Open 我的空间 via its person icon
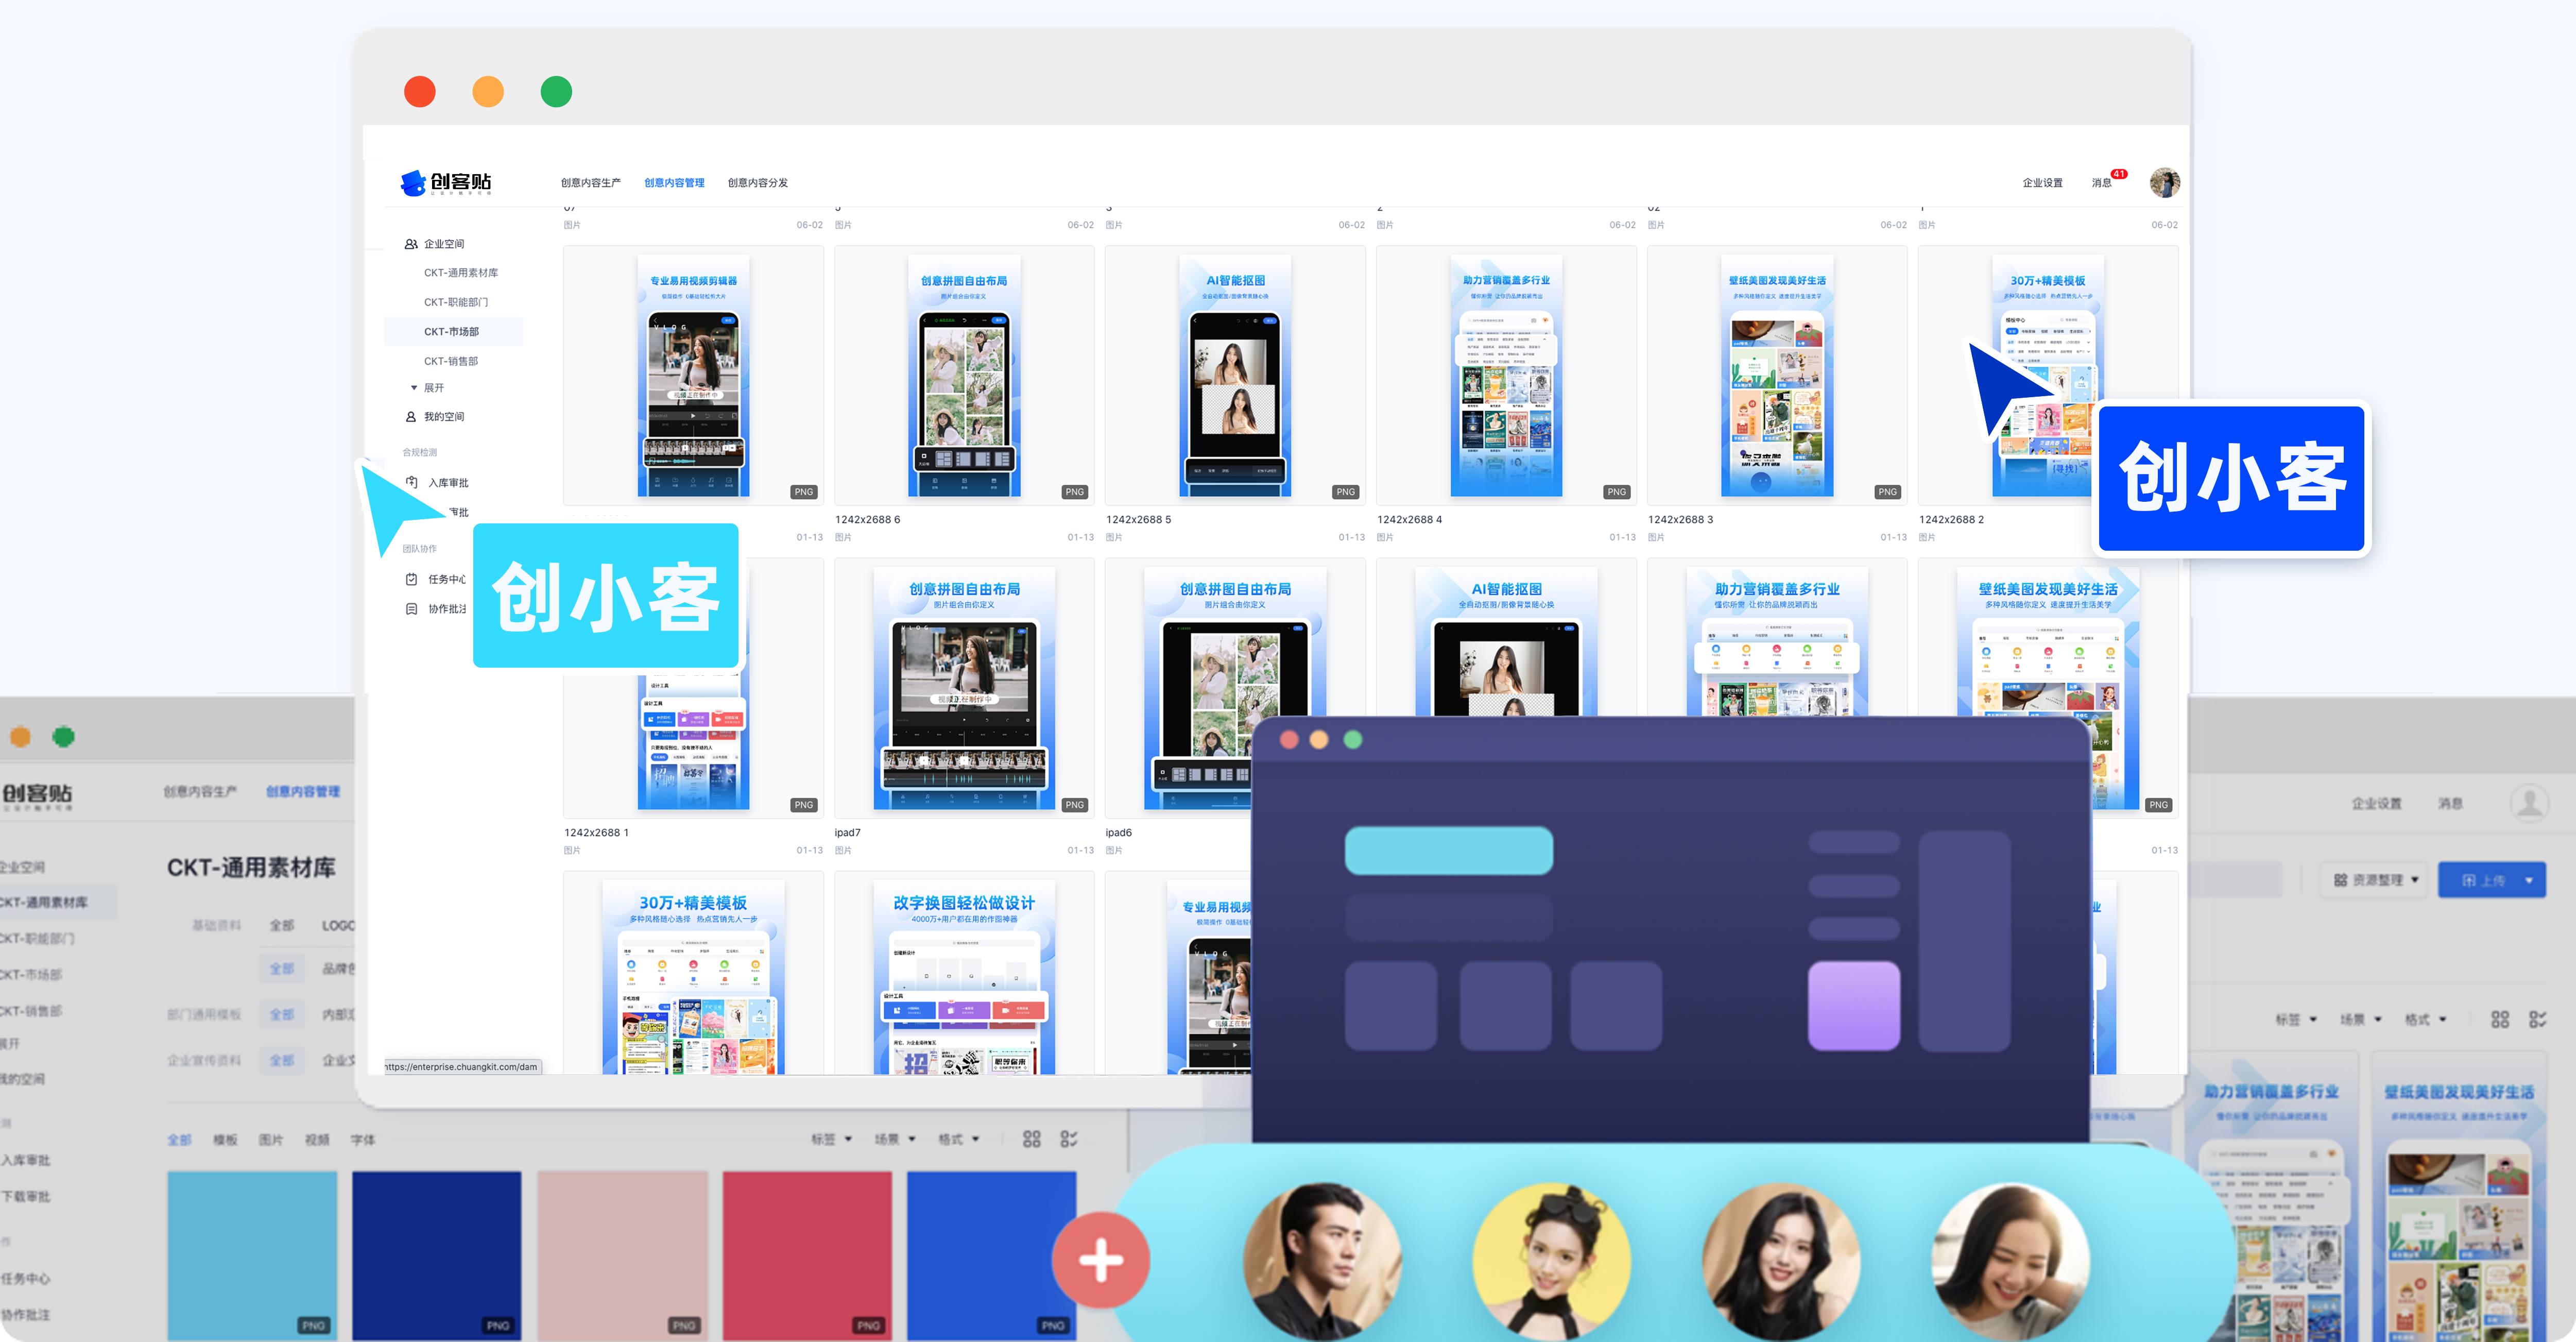Screen dimensions: 2576x1342 [411, 417]
